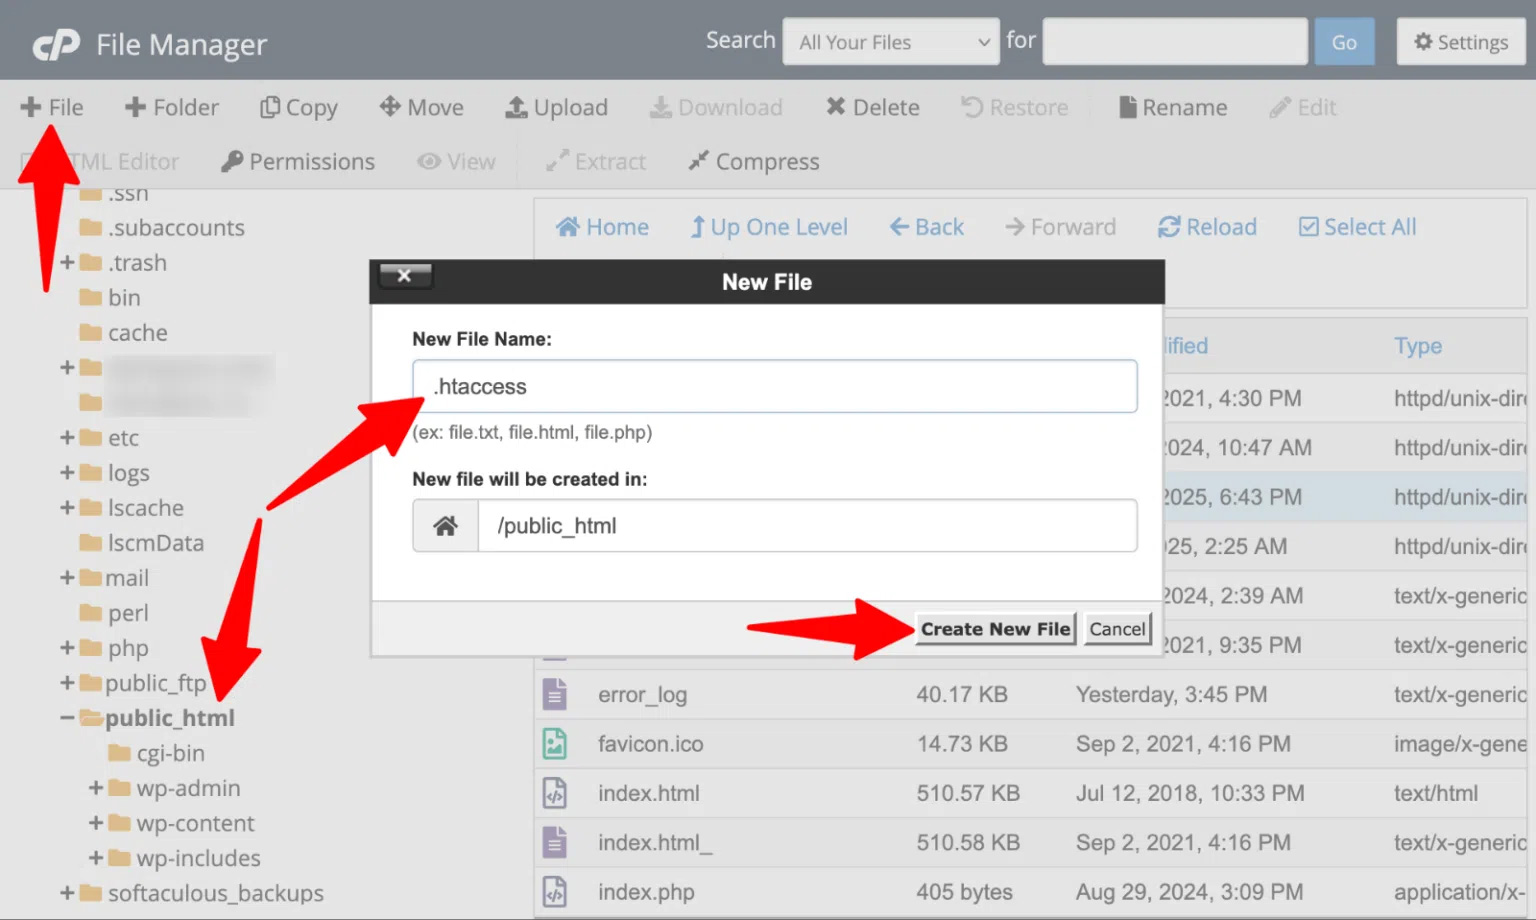The image size is (1536, 920).
Task: Open Settings in the top bar
Action: tap(1460, 42)
